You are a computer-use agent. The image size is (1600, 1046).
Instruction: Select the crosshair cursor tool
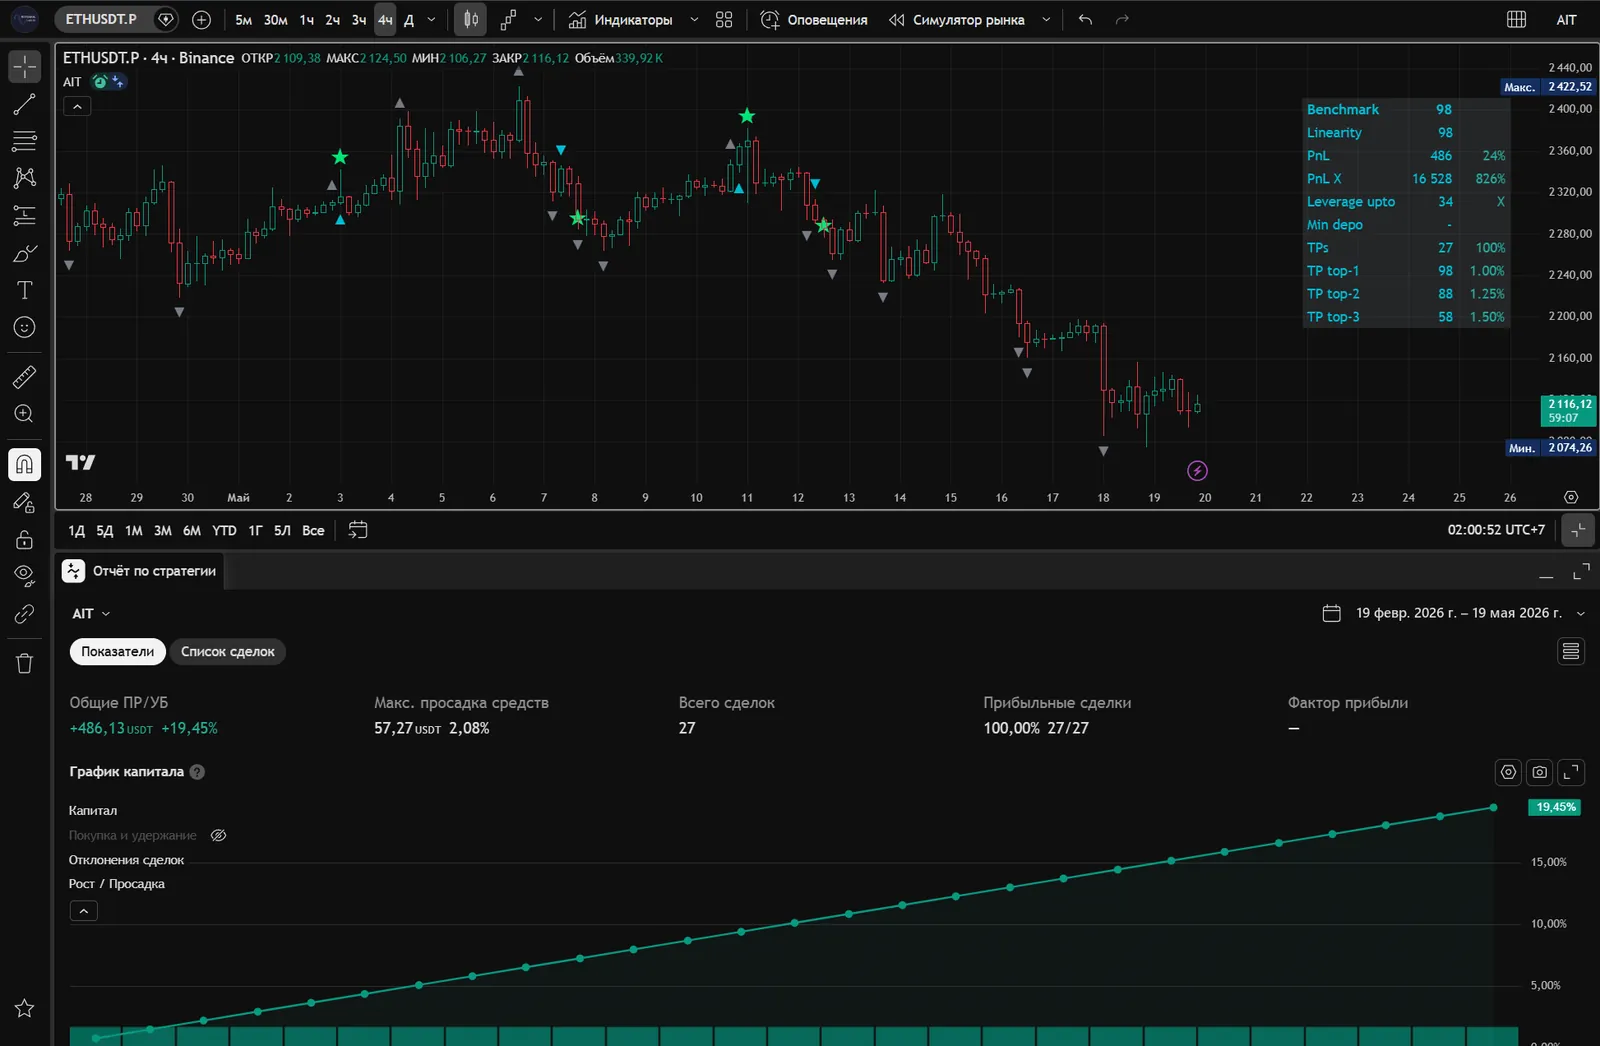(x=24, y=67)
